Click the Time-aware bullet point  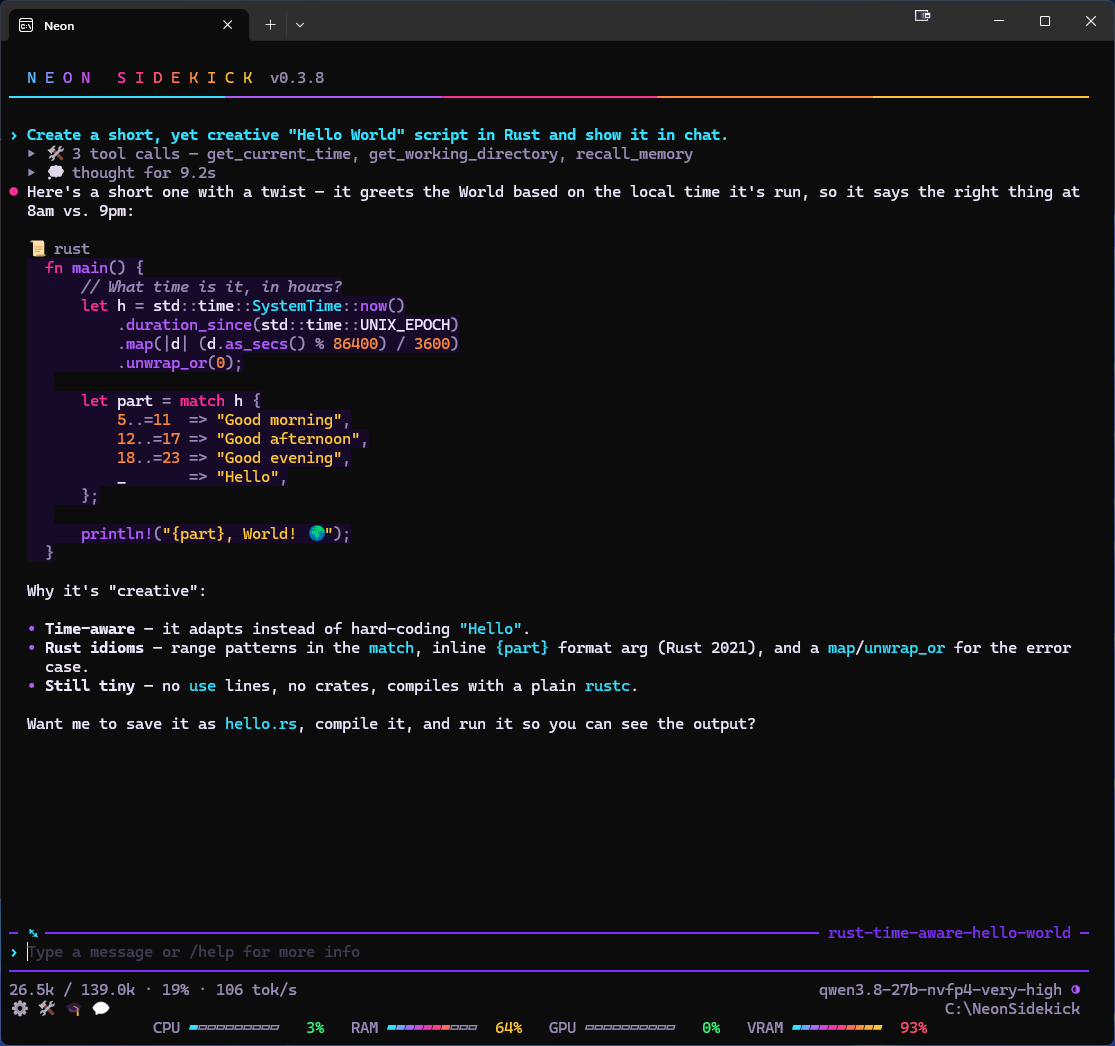pyautogui.click(x=279, y=629)
